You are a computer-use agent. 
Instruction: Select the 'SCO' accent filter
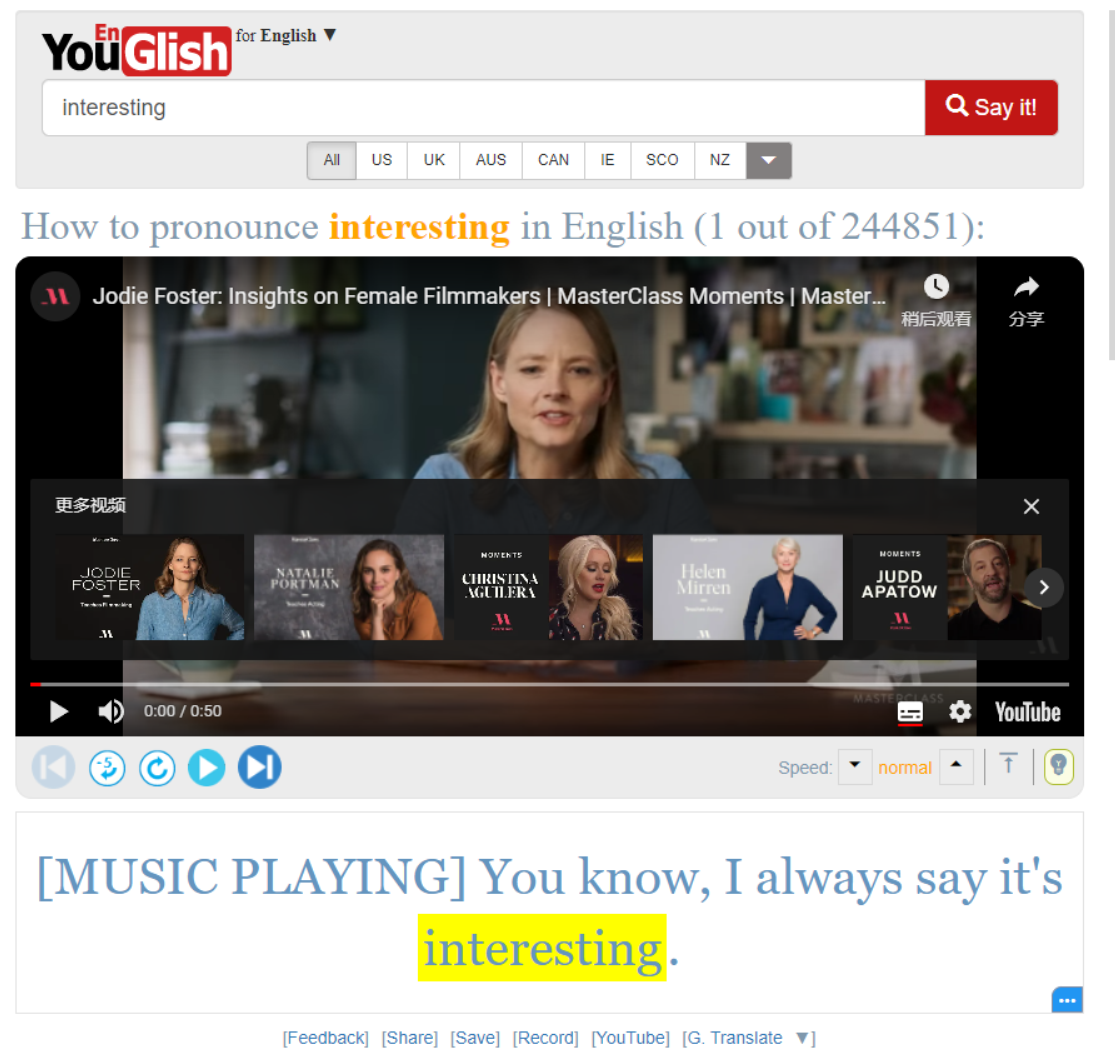662,160
